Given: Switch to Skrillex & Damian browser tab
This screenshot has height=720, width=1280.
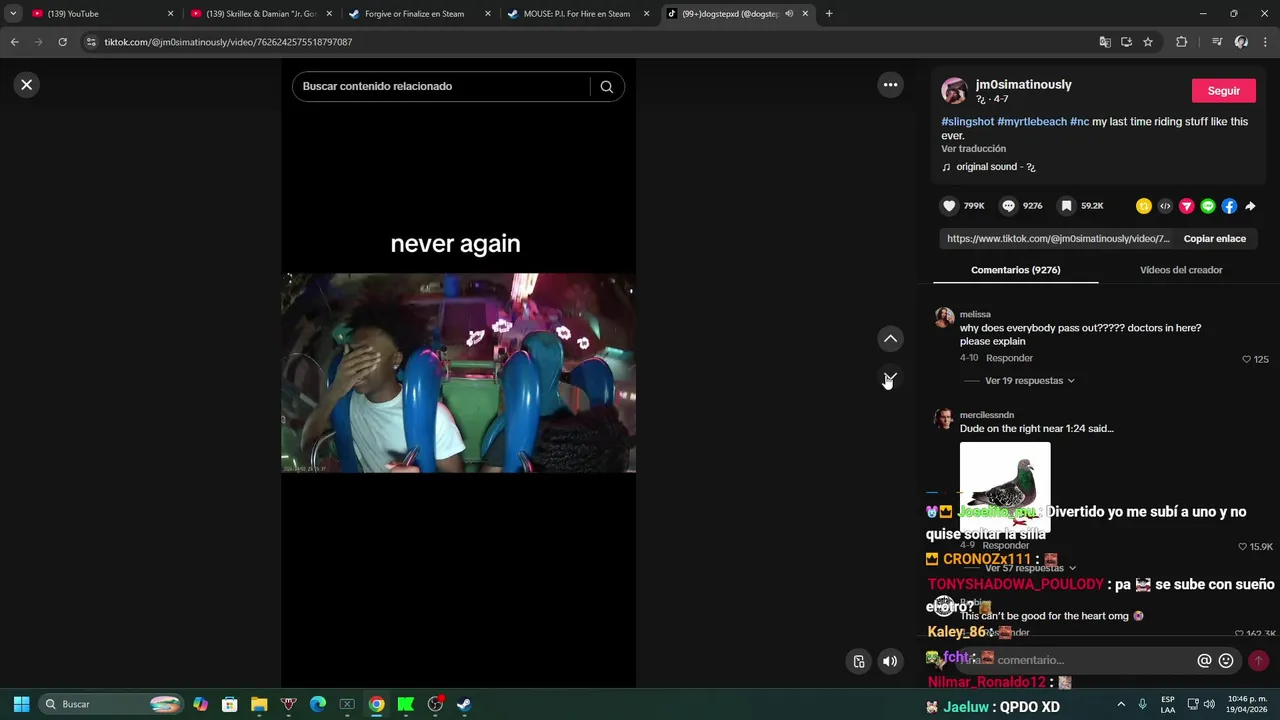Looking at the screenshot, I should tap(261, 14).
